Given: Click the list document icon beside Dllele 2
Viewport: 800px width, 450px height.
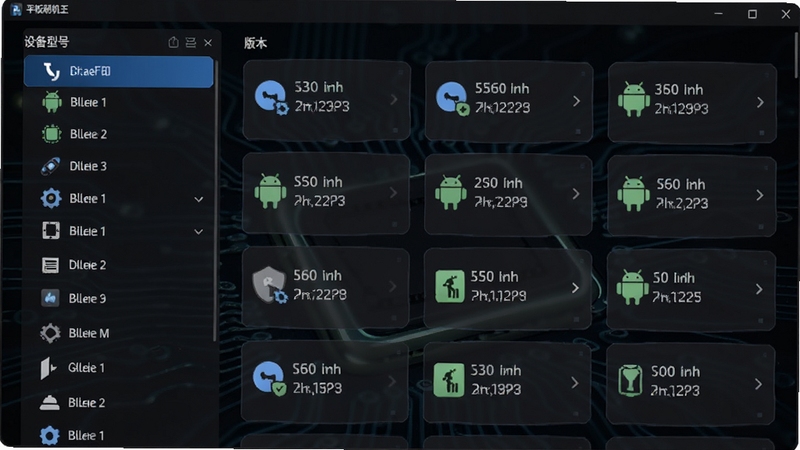Looking at the screenshot, I should [50, 265].
